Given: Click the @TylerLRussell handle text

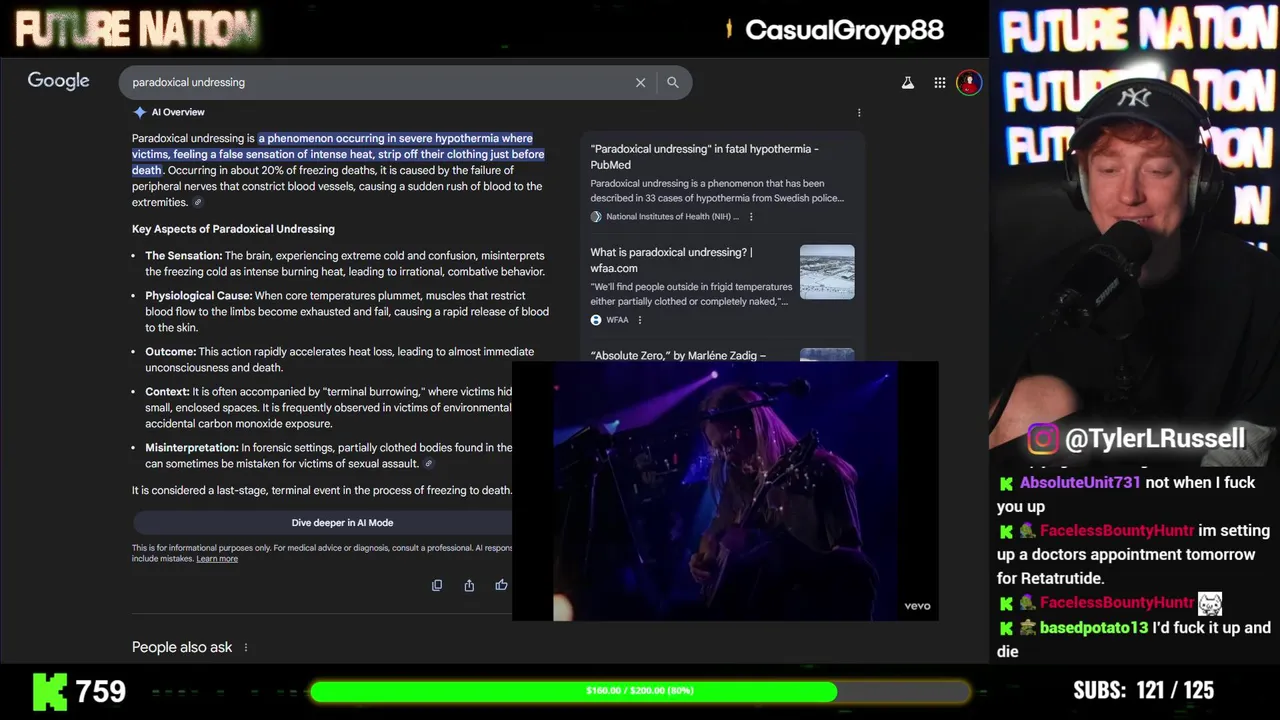Looking at the screenshot, I should pyautogui.click(x=1155, y=438).
